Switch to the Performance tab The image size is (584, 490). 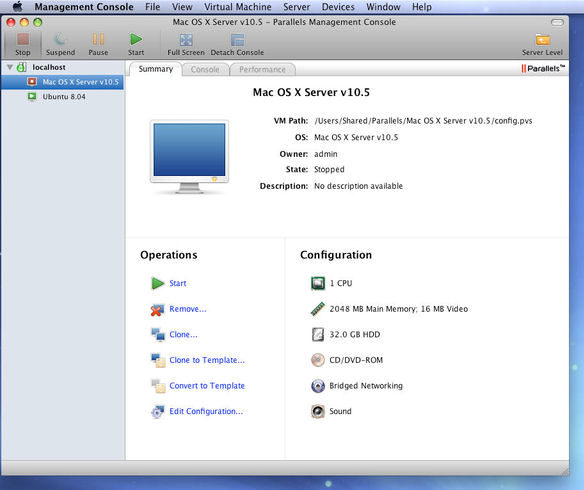(262, 70)
